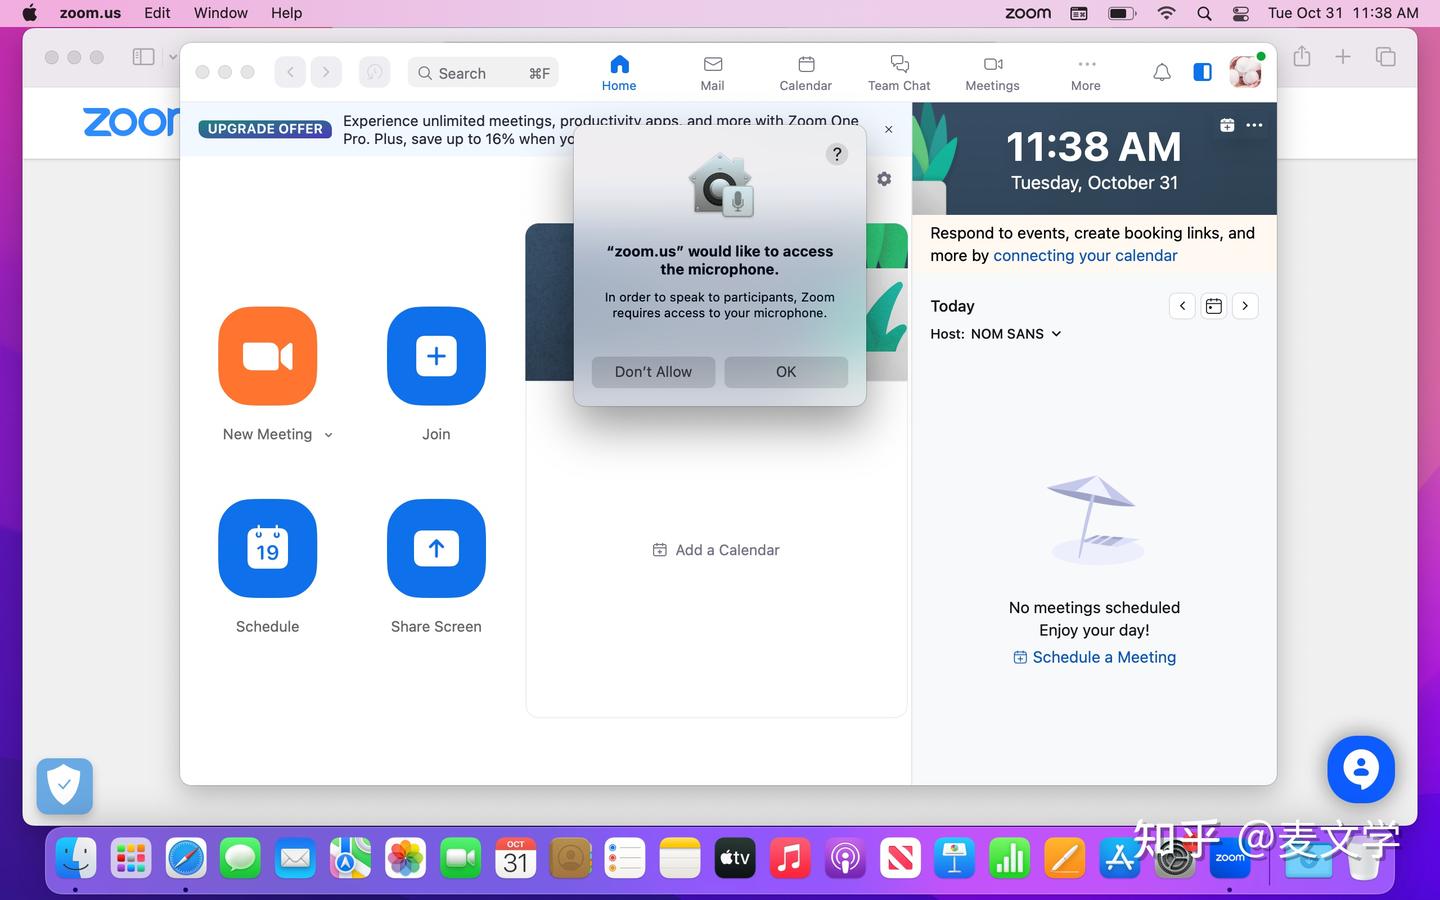Image resolution: width=1440 pixels, height=900 pixels.
Task: Open the contacts floating button
Action: coord(1361,769)
